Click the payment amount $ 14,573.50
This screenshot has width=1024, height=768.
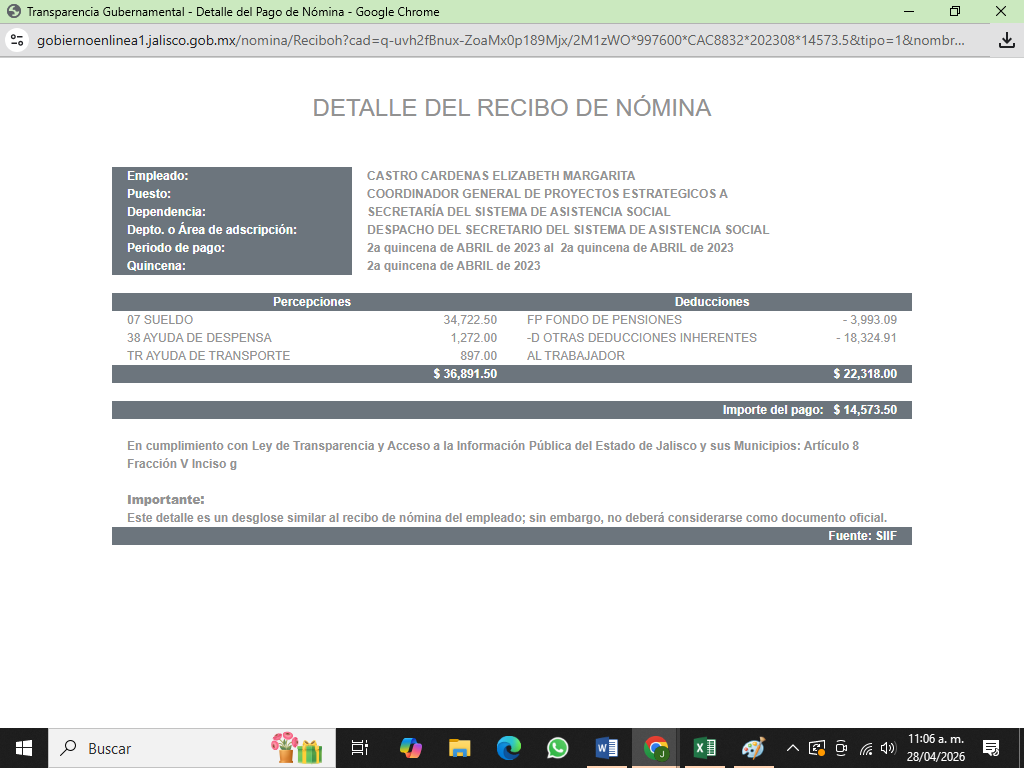coord(865,410)
